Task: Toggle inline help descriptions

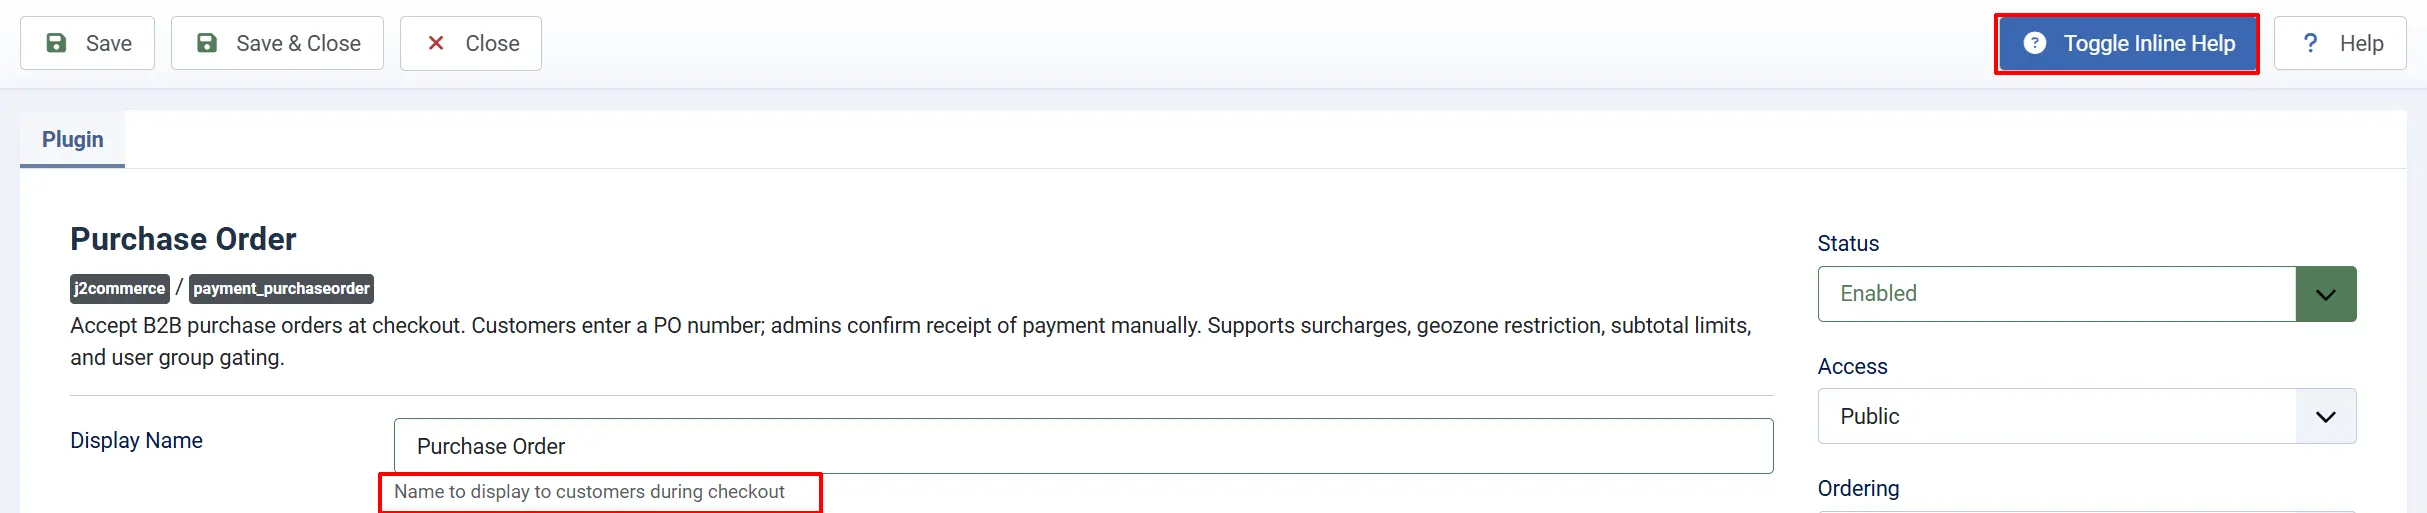Action: [2128, 43]
